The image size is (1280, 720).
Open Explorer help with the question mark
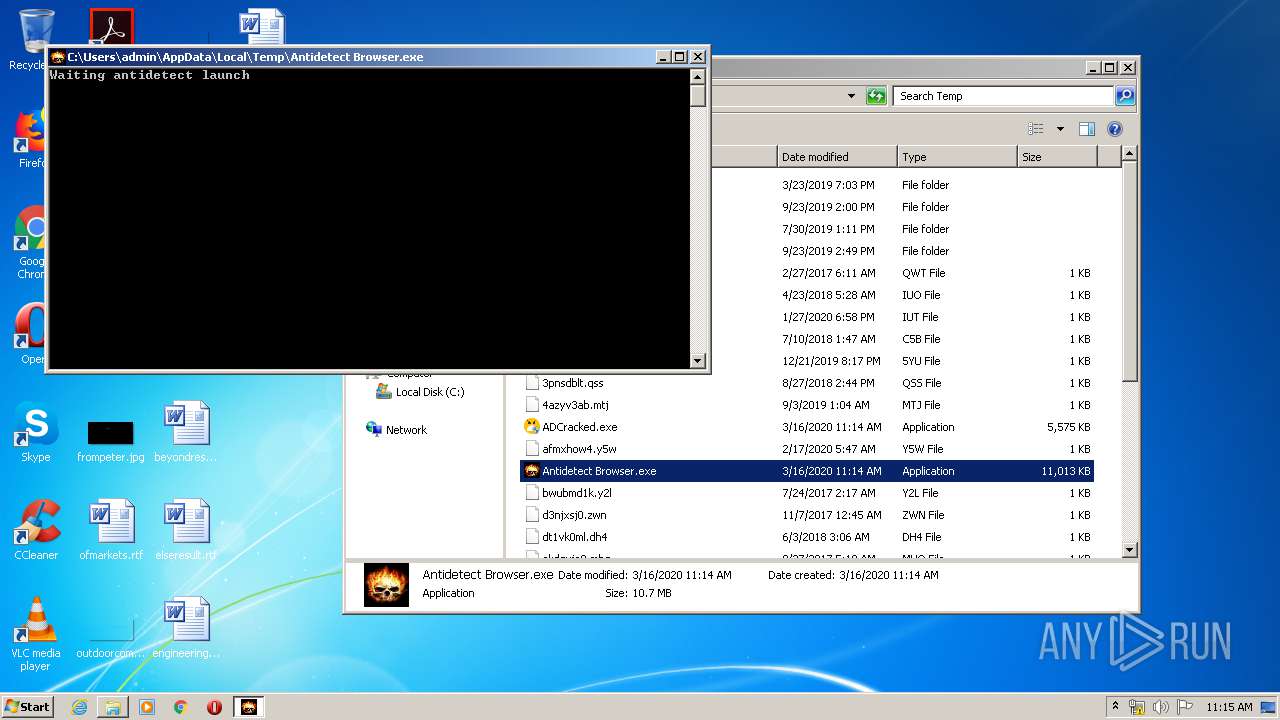click(x=1115, y=129)
